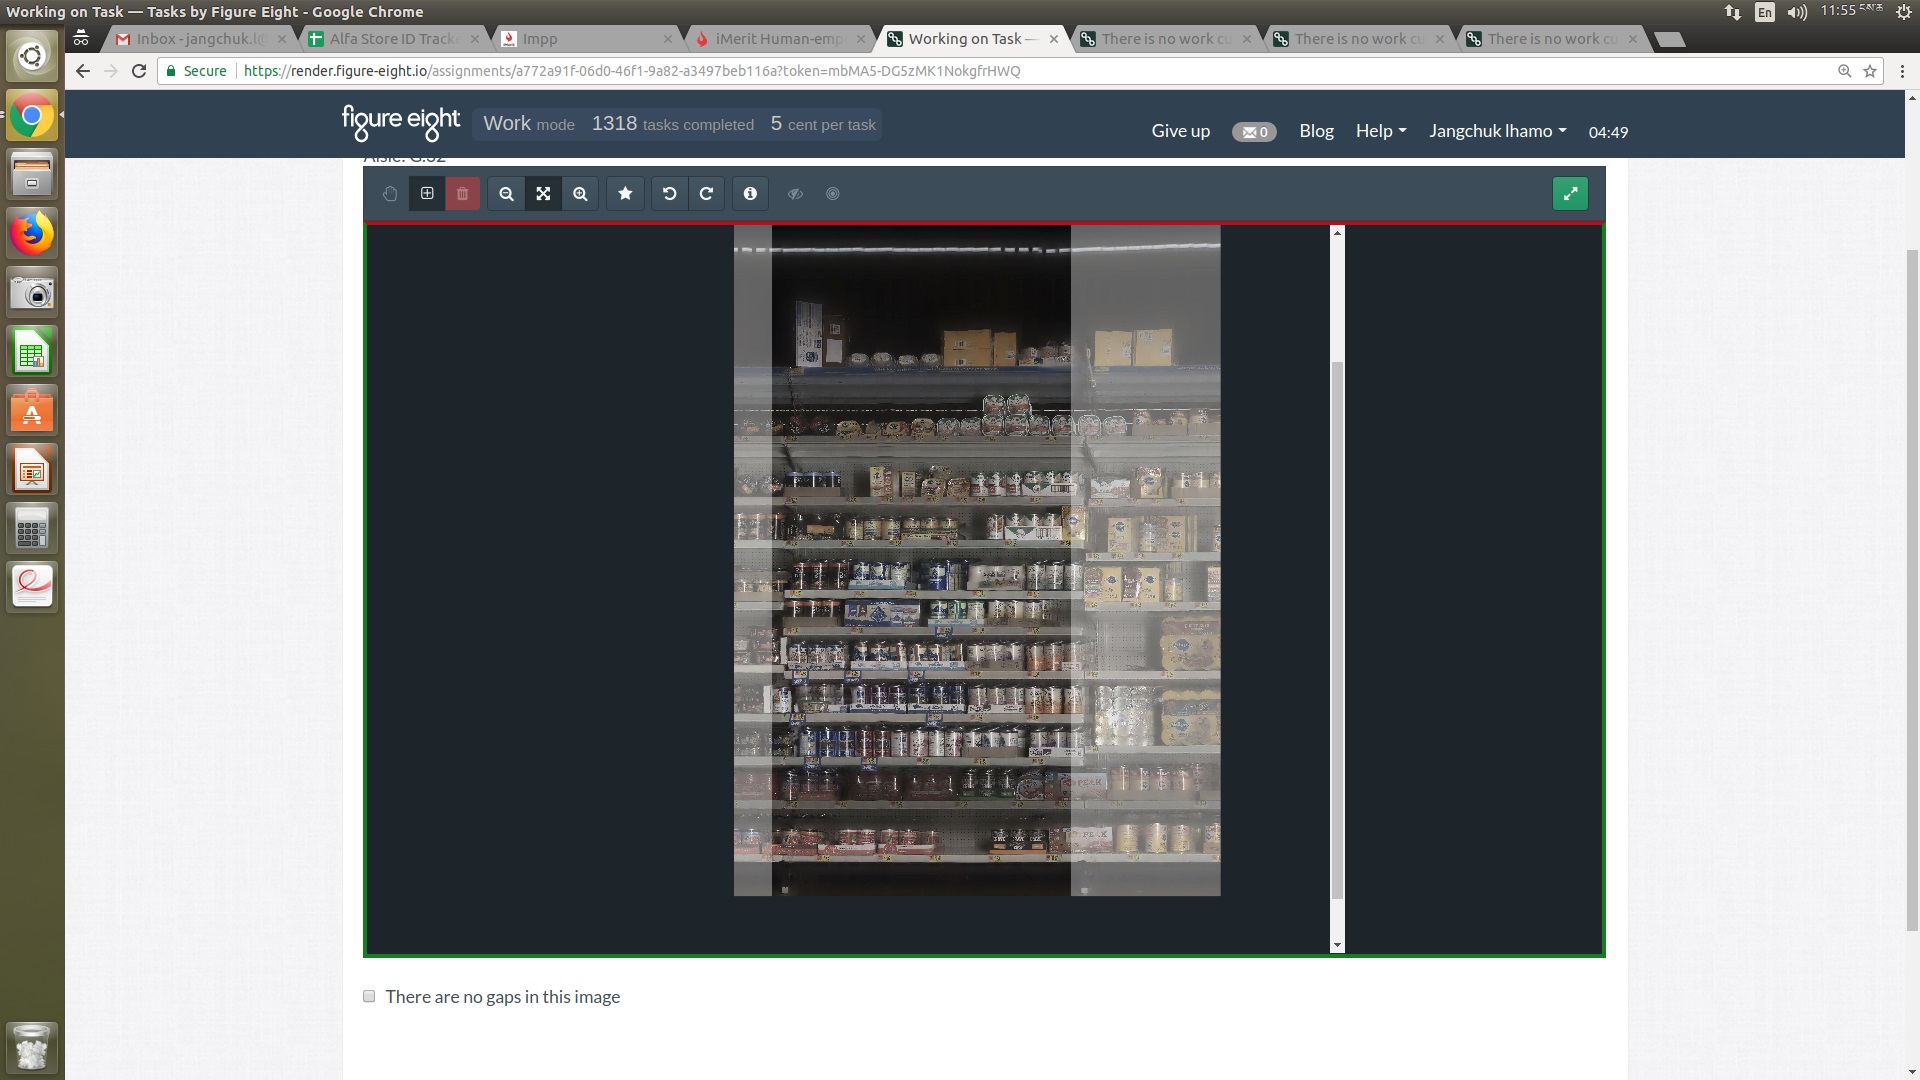The width and height of the screenshot is (1920, 1080).
Task: Fit the image to the screen
Action: (x=543, y=194)
